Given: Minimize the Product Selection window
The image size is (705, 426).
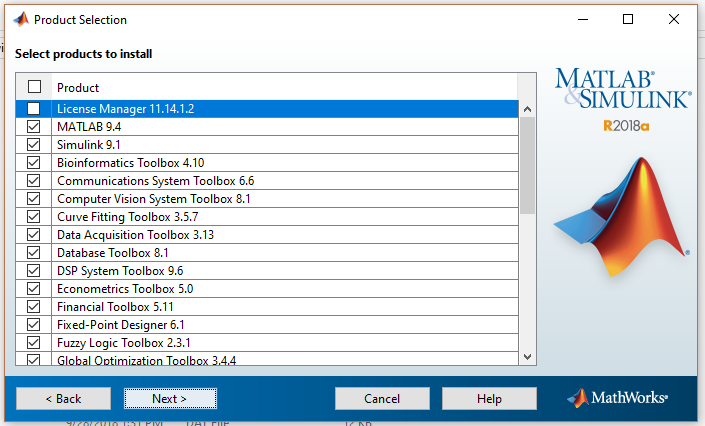Looking at the screenshot, I should point(583,19).
